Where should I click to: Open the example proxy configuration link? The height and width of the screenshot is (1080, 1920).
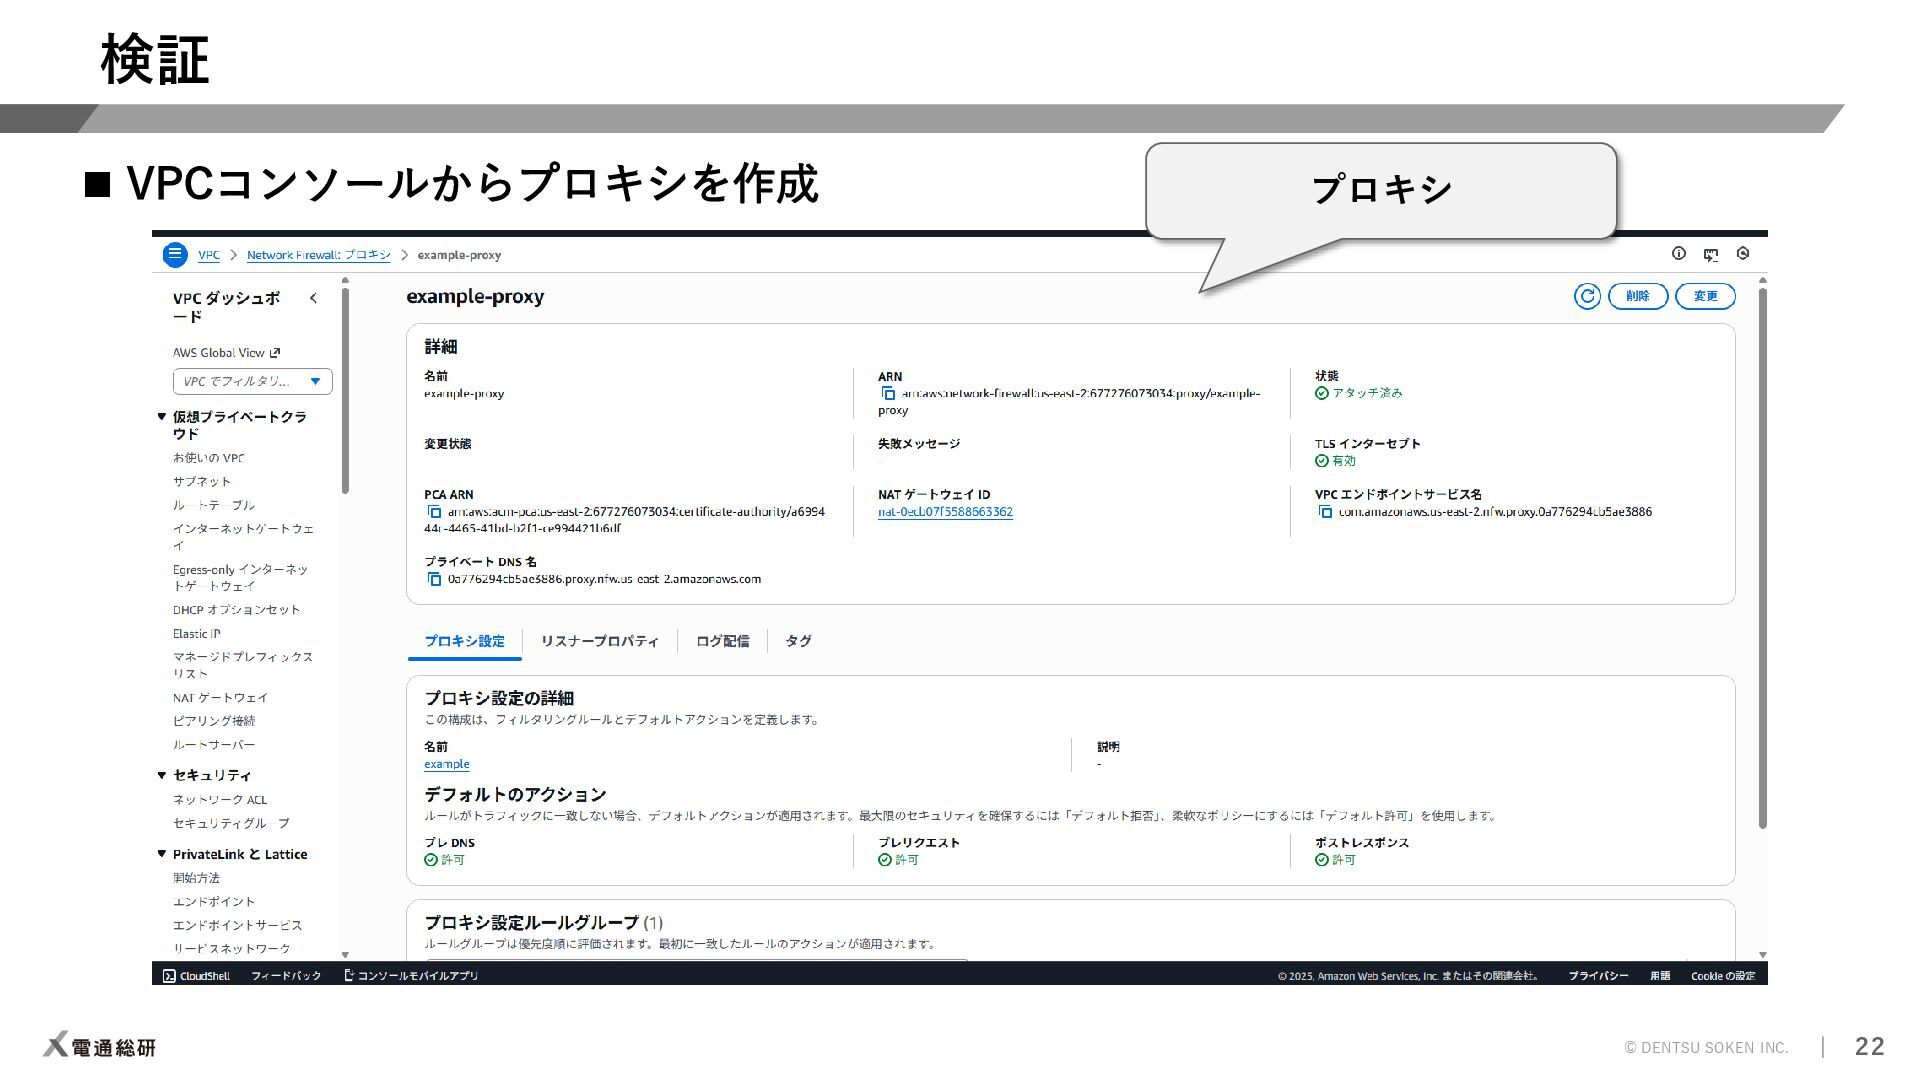[x=446, y=764]
